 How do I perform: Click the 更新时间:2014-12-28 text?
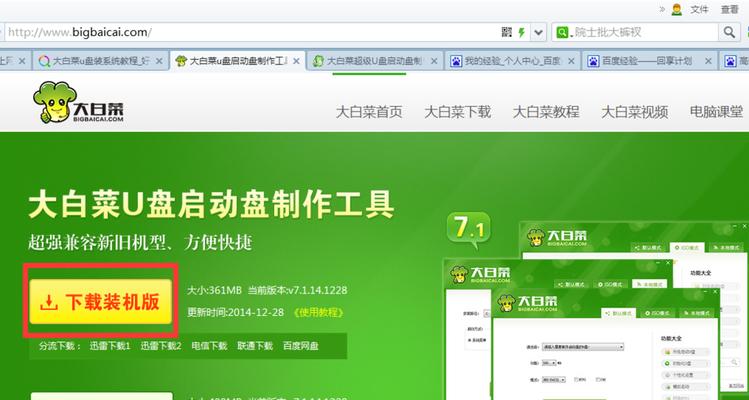[x=235, y=313]
